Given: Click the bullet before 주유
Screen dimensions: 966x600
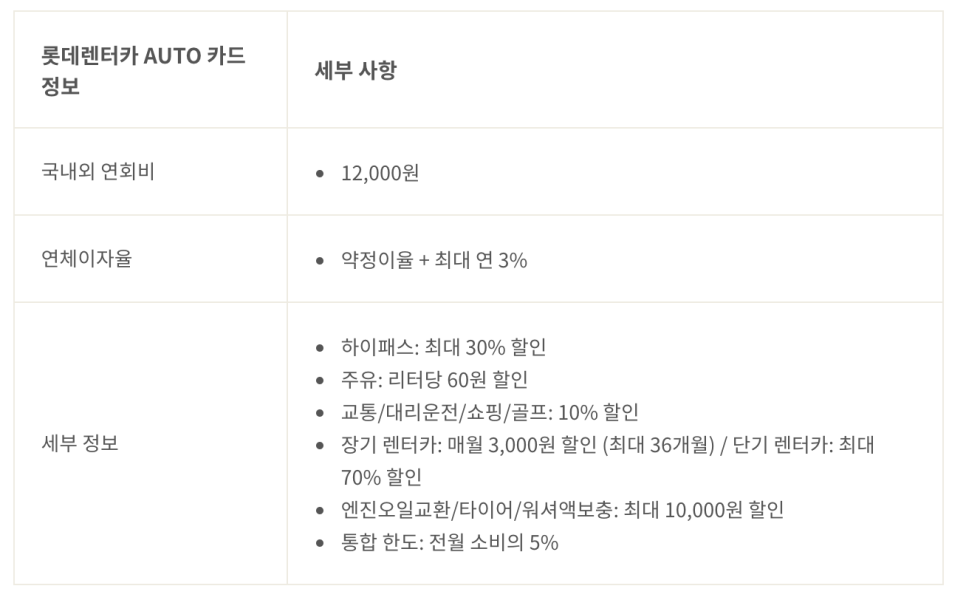Looking at the screenshot, I should [320, 380].
